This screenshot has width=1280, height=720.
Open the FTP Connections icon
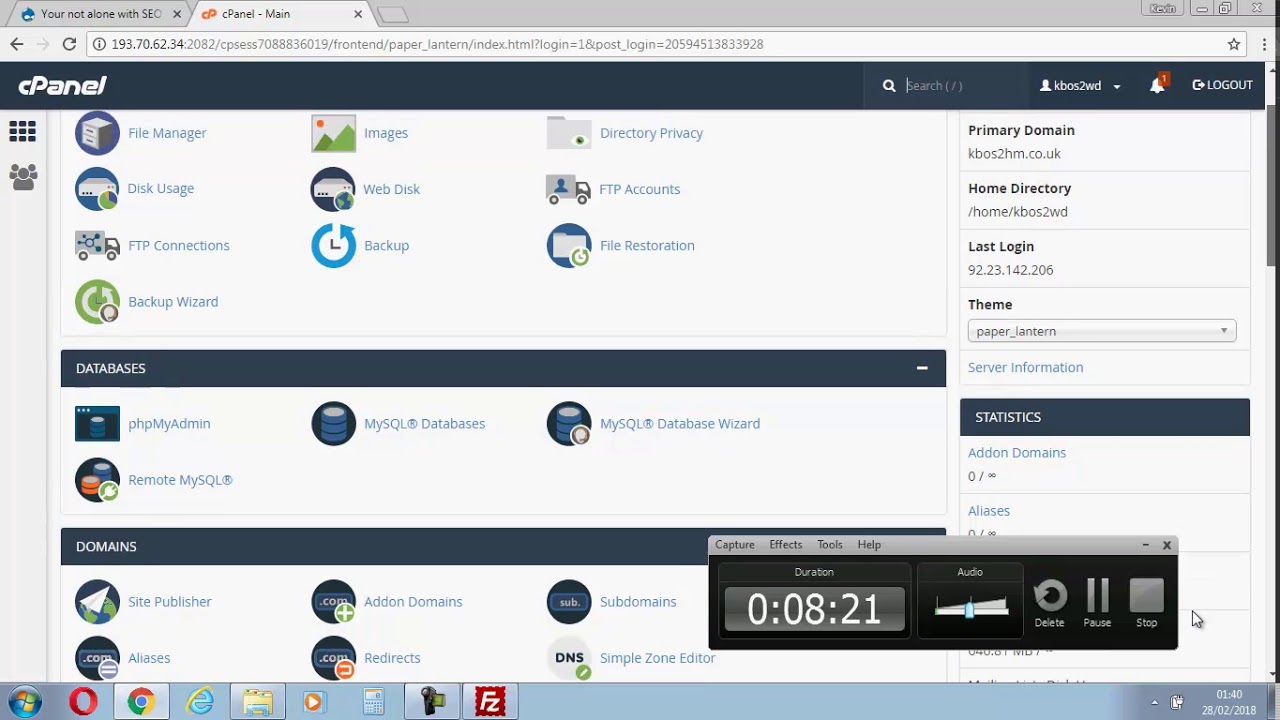(x=97, y=245)
